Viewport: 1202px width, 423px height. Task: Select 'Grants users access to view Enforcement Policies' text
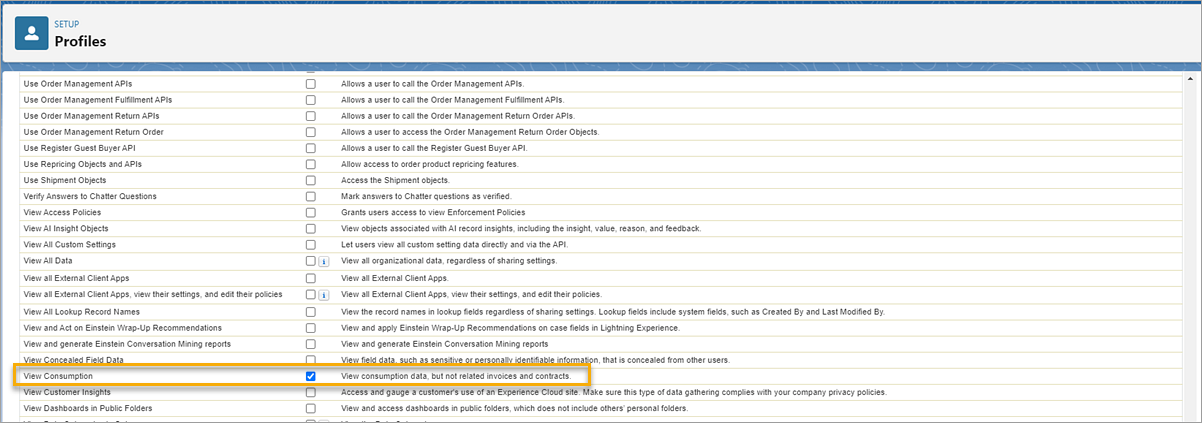pyautogui.click(x=434, y=213)
